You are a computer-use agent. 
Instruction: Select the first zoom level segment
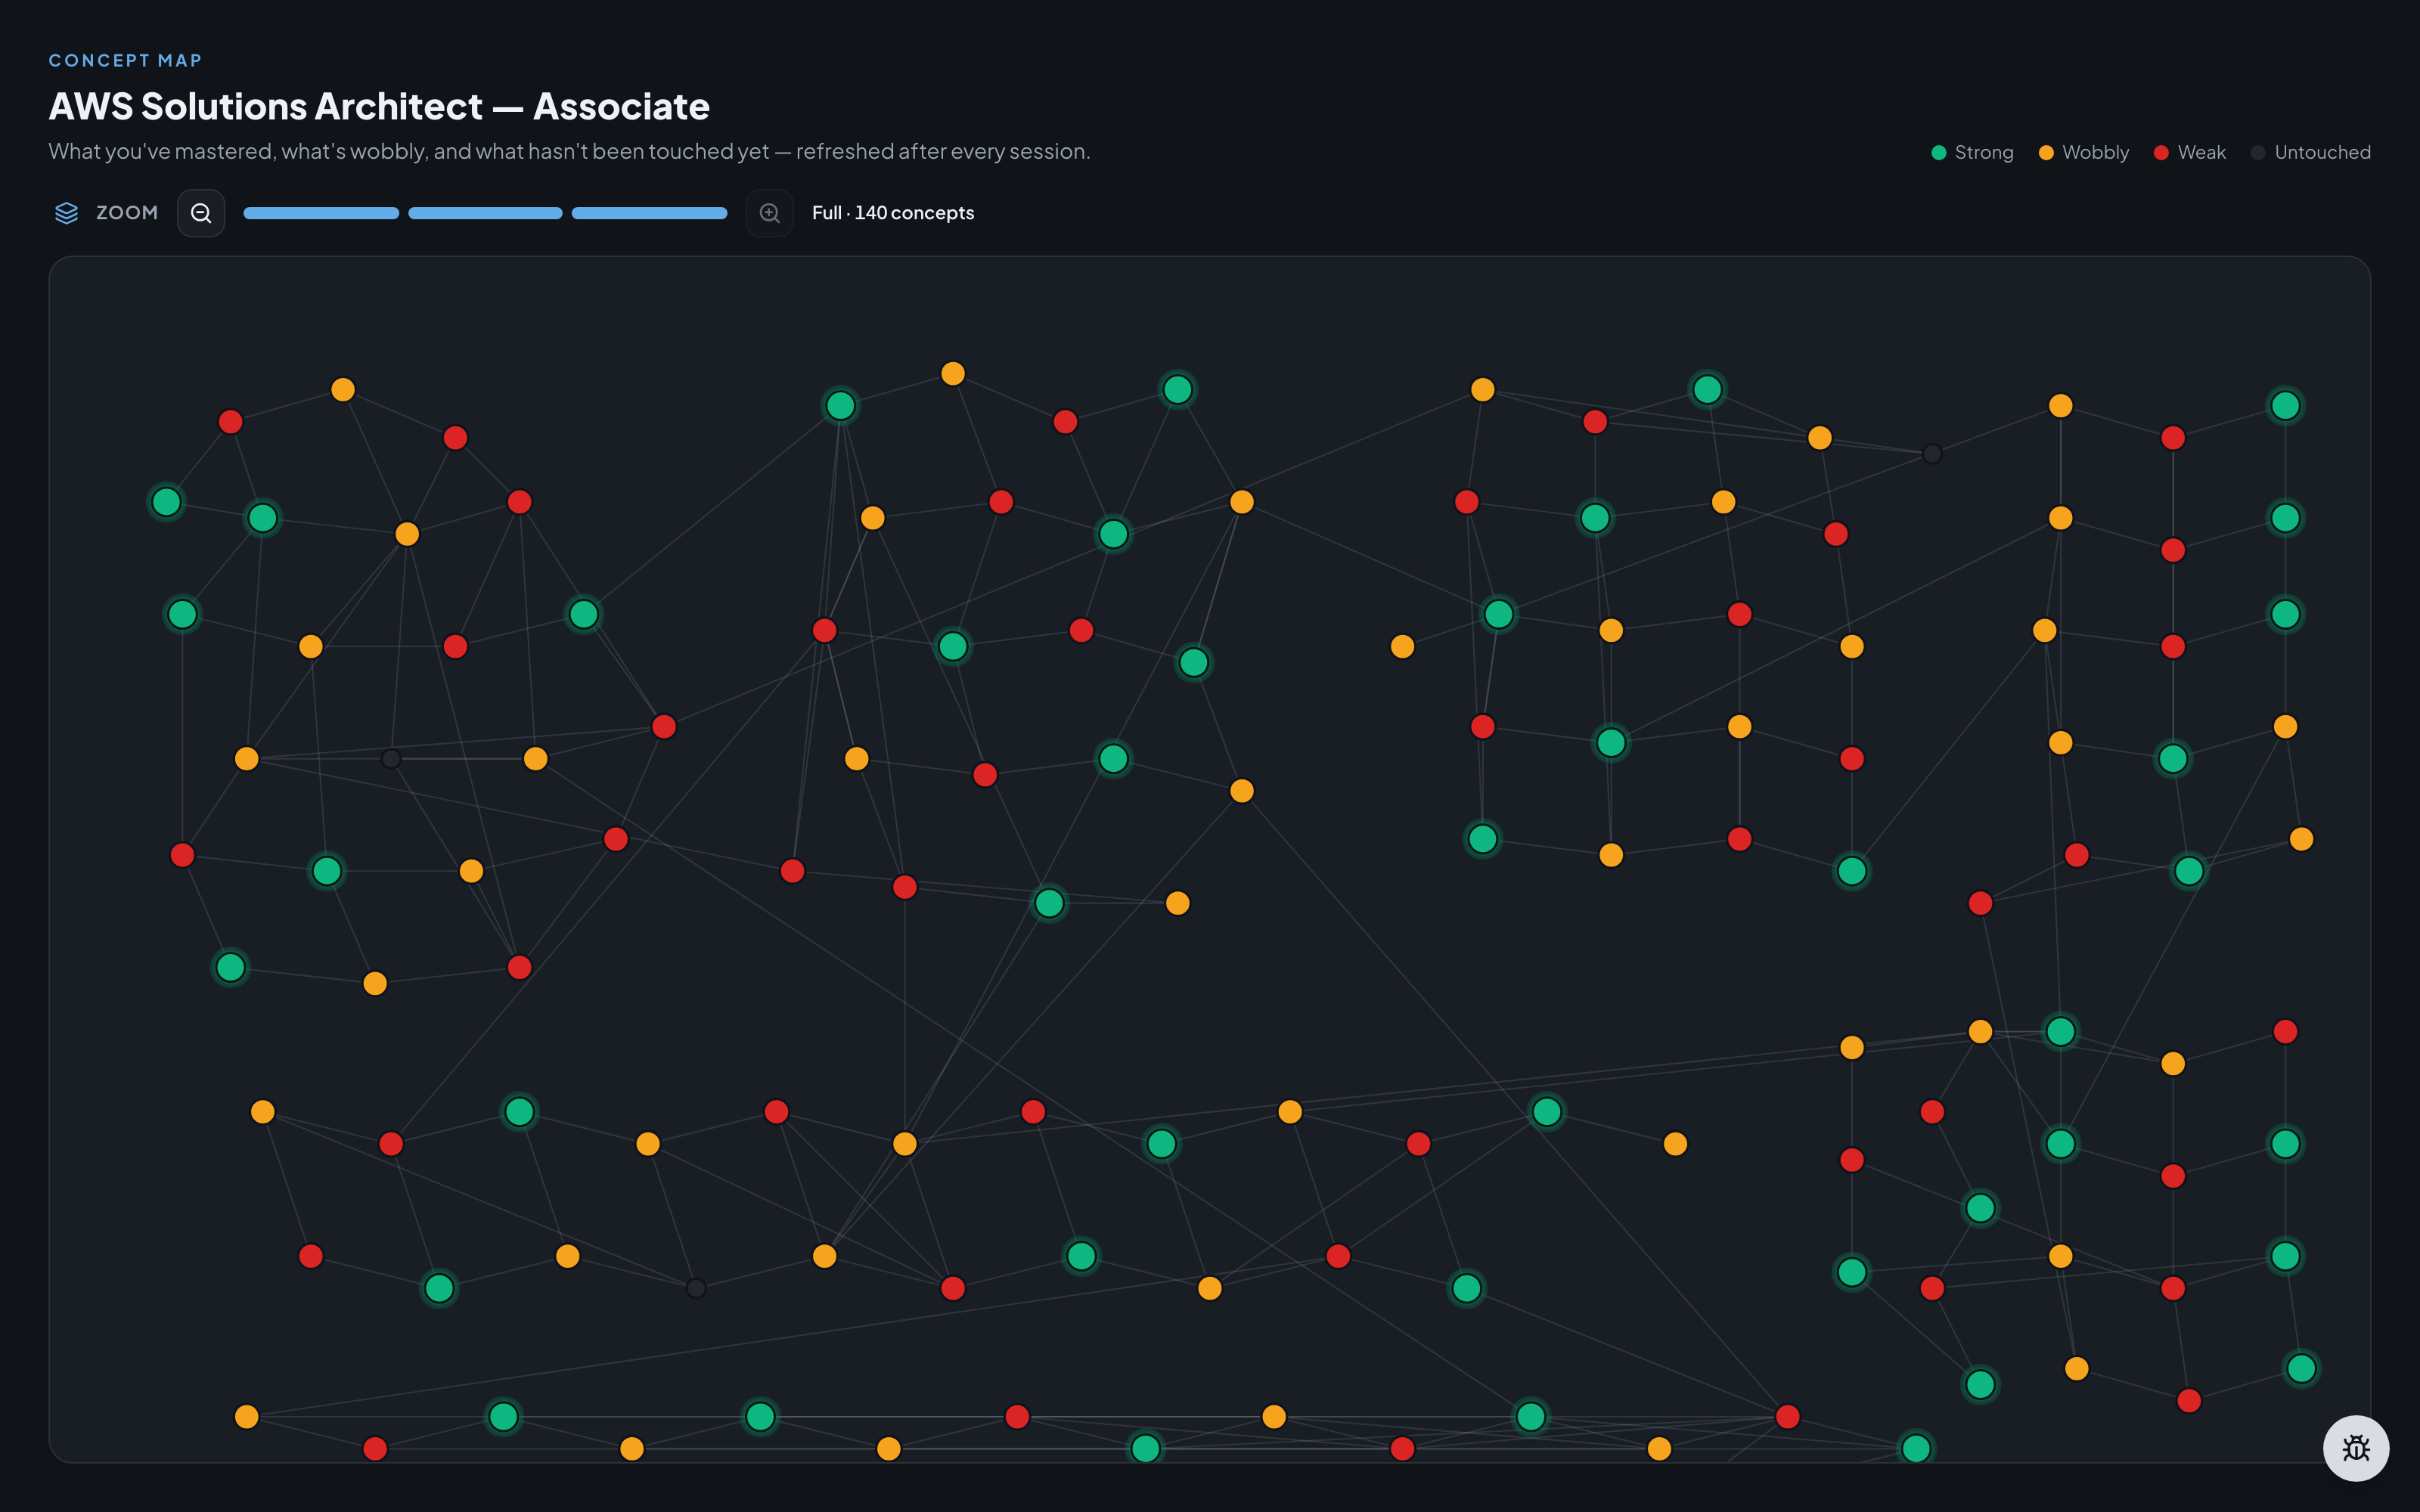coord(321,213)
